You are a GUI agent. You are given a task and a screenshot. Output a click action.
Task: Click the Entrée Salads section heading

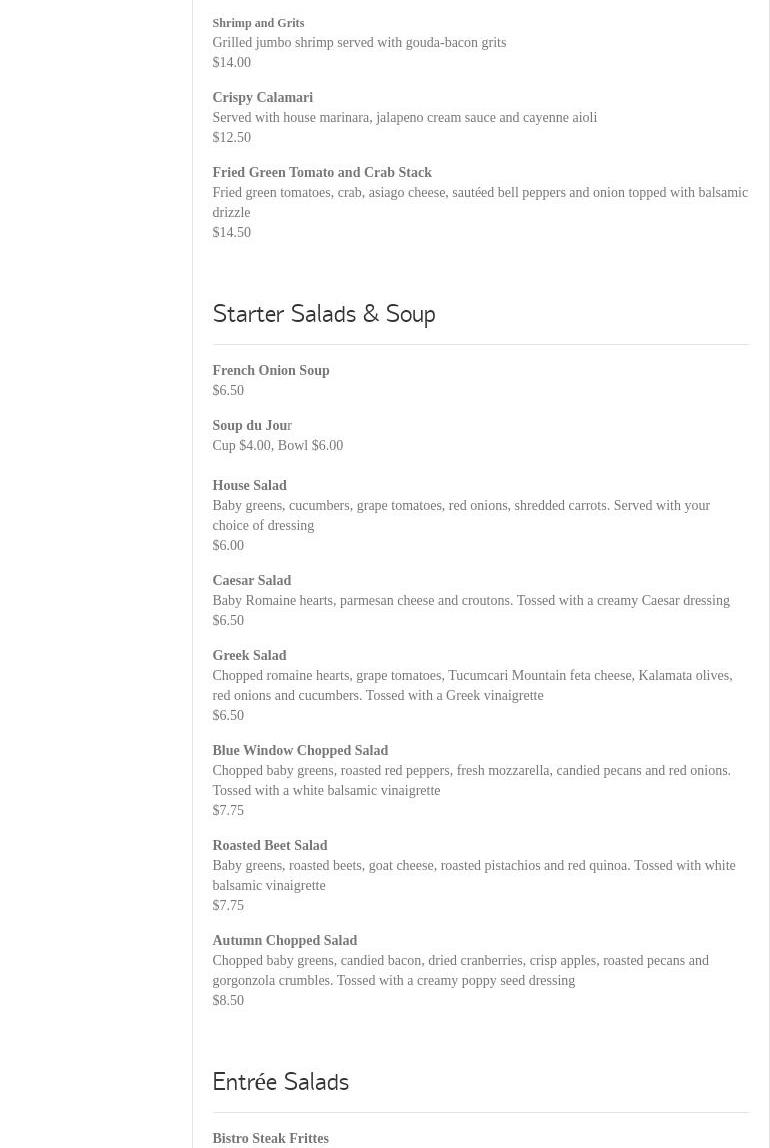(x=280, y=1082)
